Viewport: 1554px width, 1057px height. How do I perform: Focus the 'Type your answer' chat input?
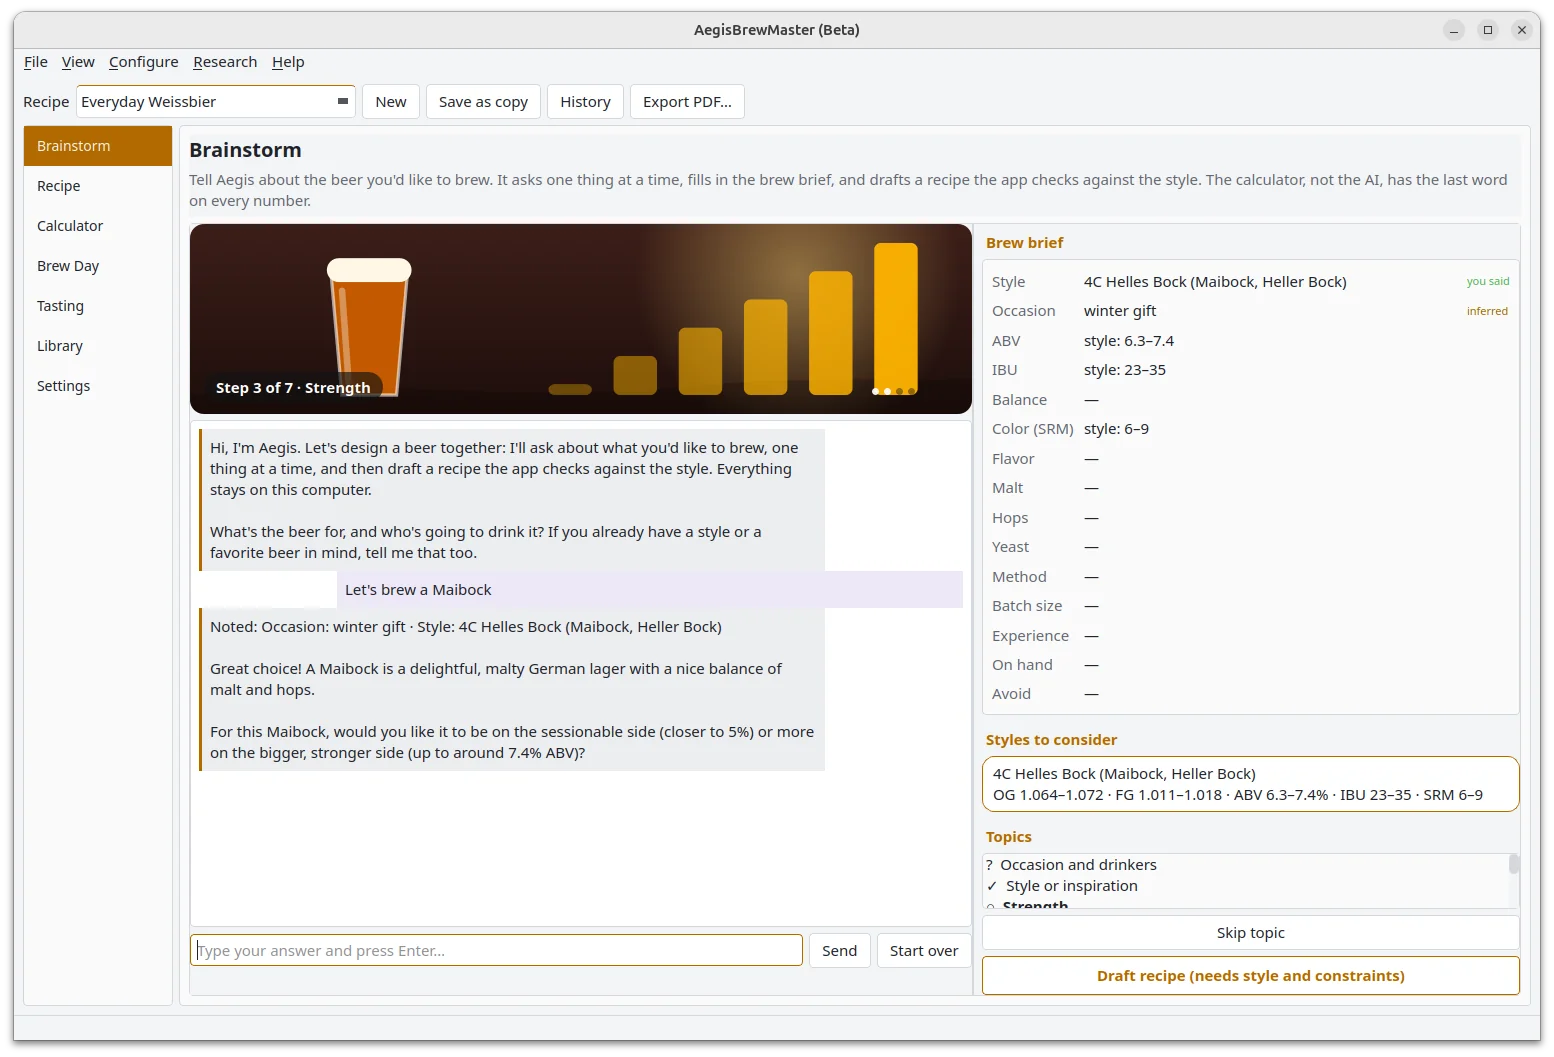496,950
